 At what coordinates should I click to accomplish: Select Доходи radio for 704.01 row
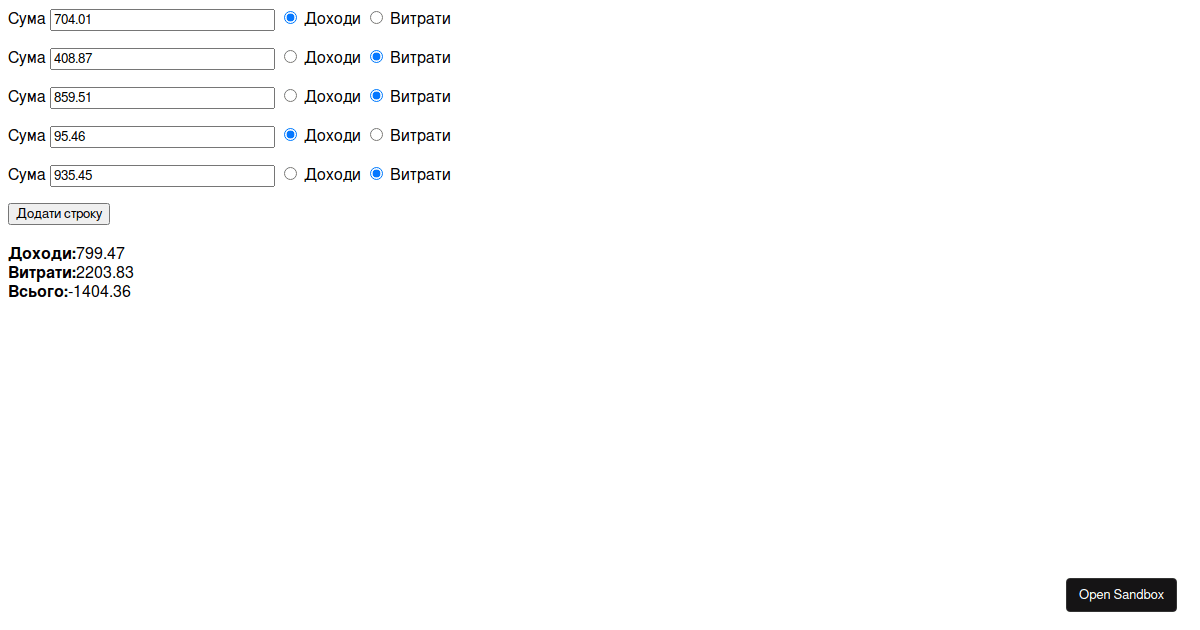(x=291, y=18)
